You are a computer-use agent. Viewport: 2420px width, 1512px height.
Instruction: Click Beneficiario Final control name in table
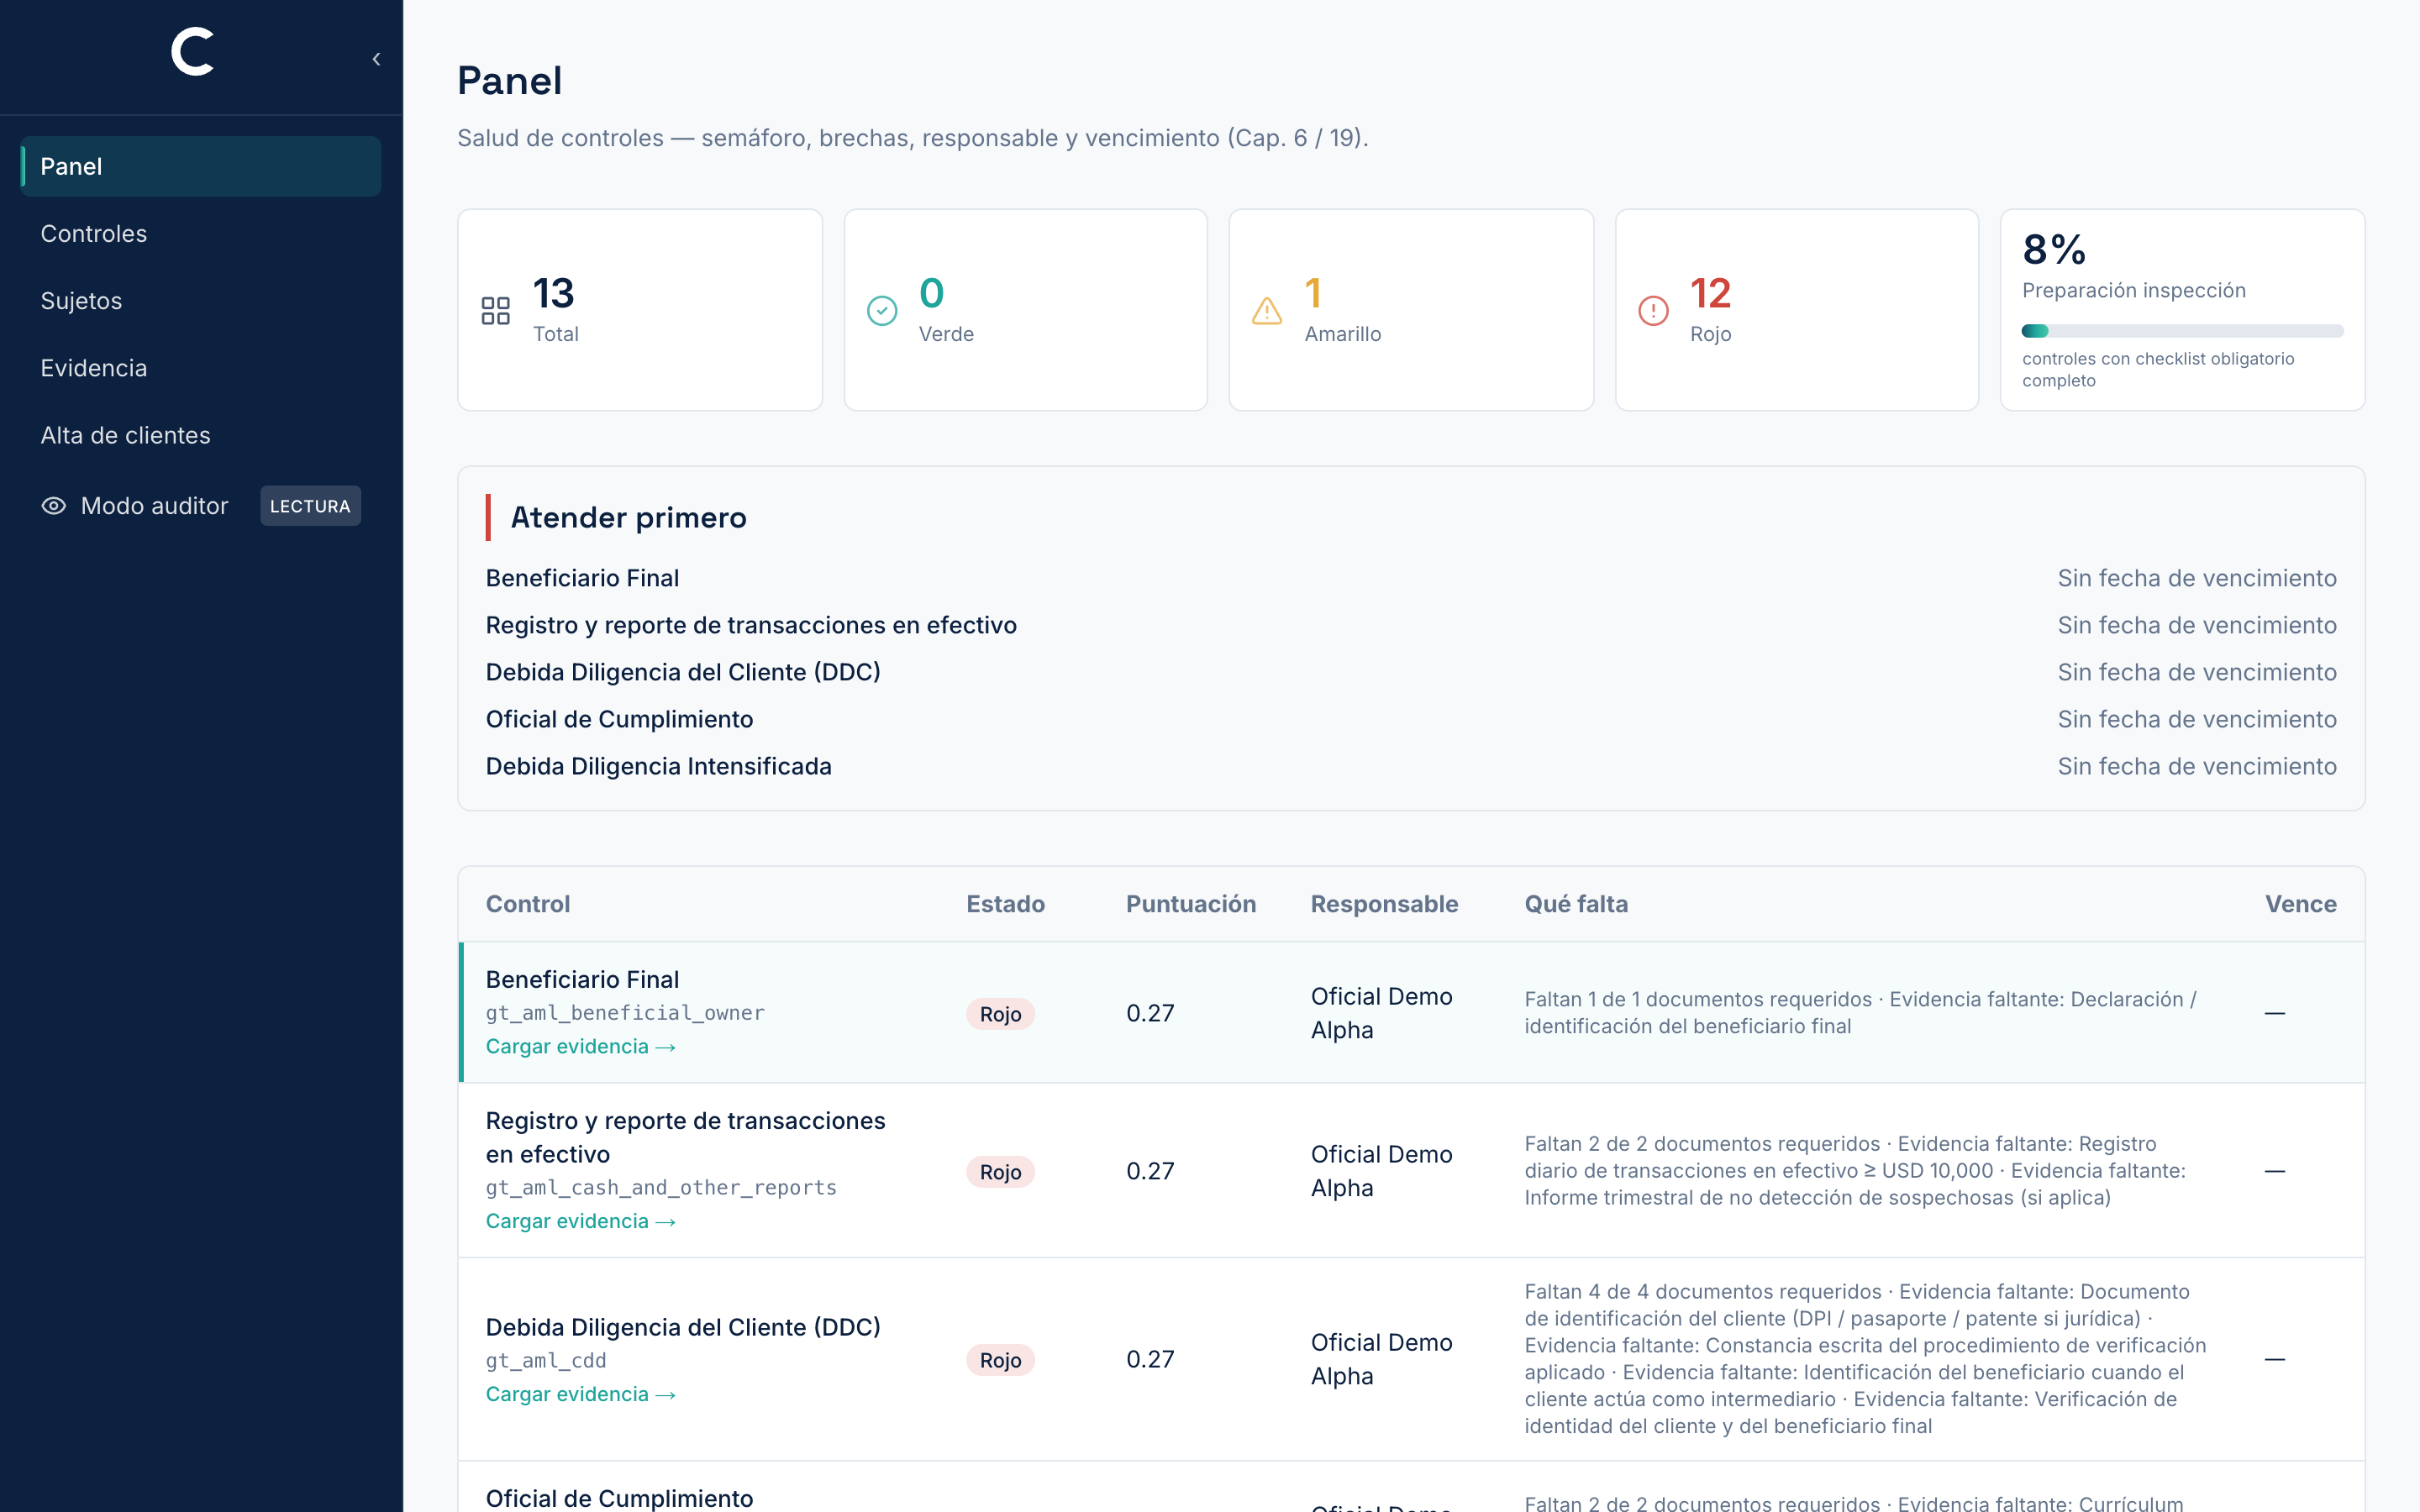582,979
